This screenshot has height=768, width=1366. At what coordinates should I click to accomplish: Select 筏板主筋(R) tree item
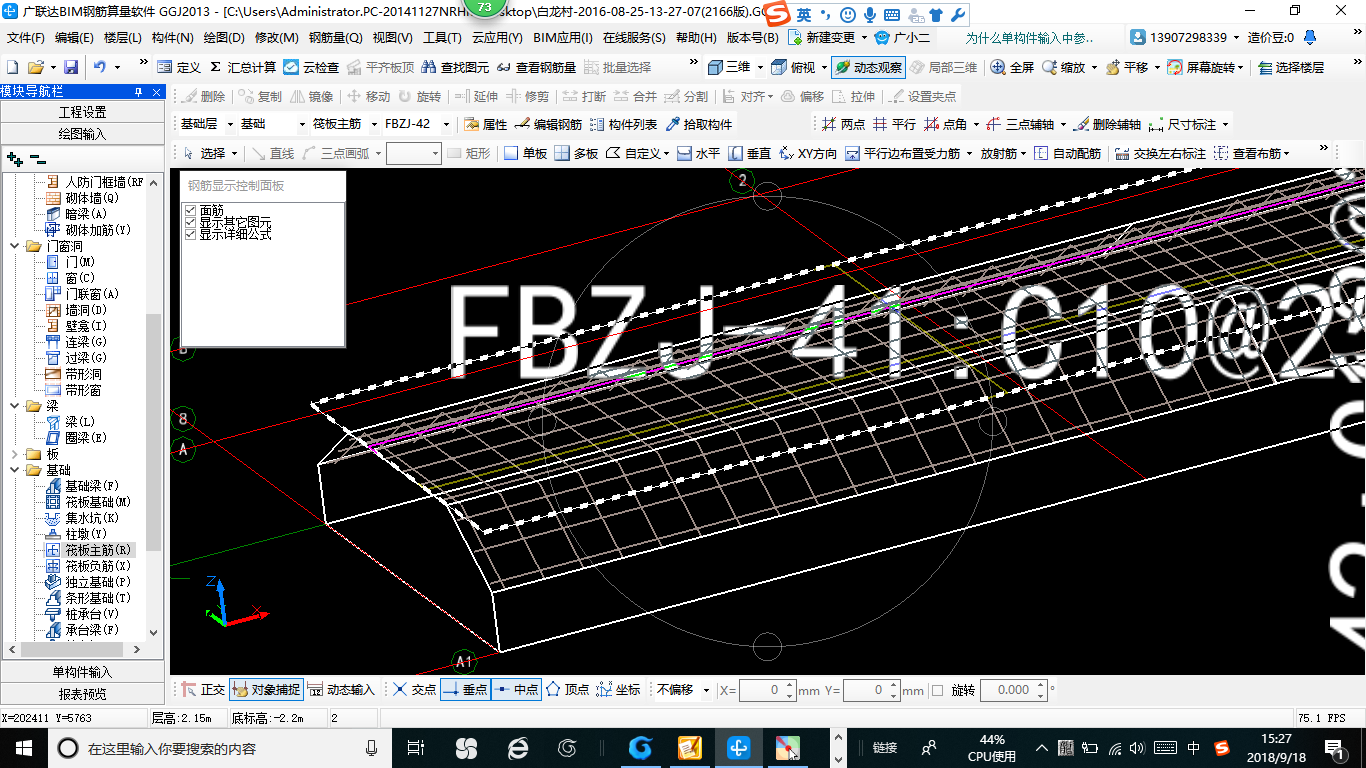coord(98,550)
